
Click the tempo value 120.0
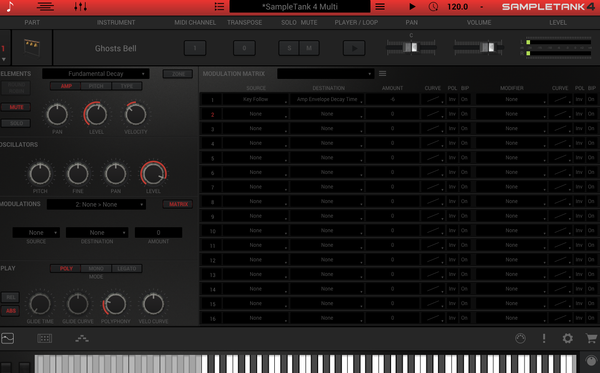click(458, 7)
